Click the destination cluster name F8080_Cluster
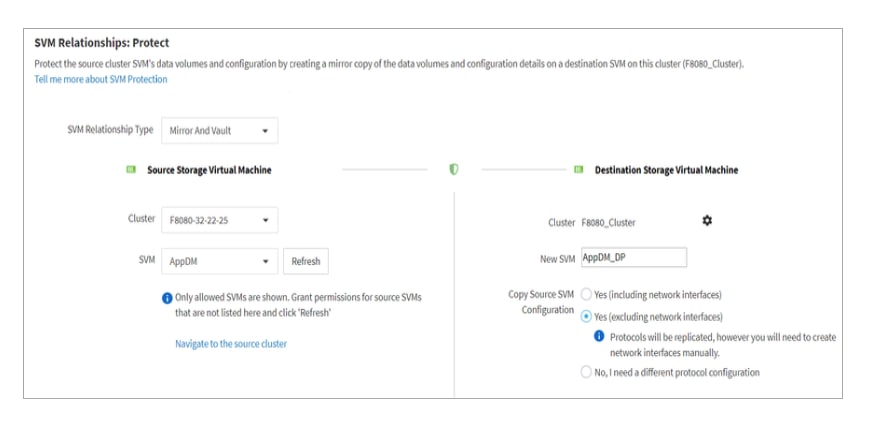Screen dimensions: 880x432 608,222
